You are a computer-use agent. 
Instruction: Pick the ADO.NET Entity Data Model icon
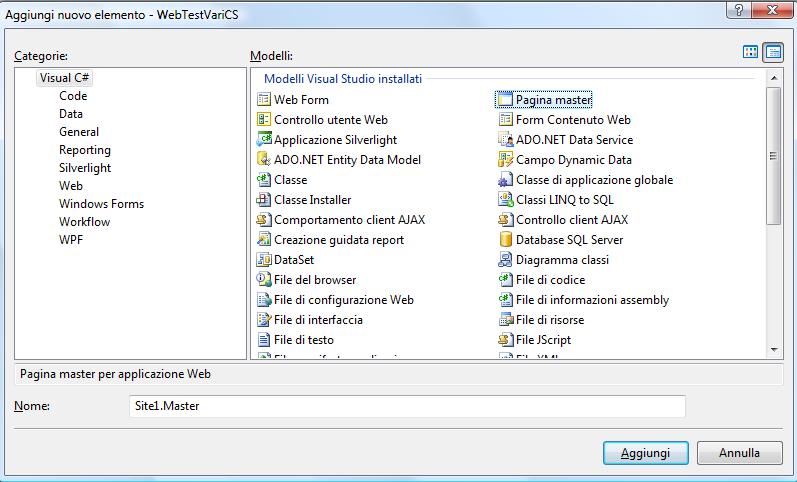coord(264,160)
